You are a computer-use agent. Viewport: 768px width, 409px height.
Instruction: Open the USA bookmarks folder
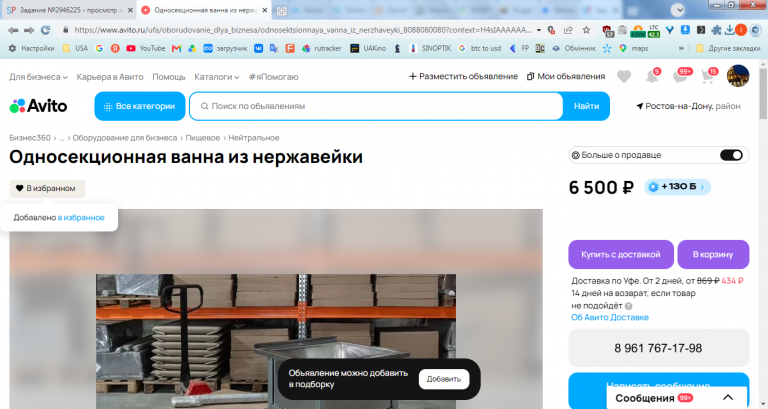75,48
